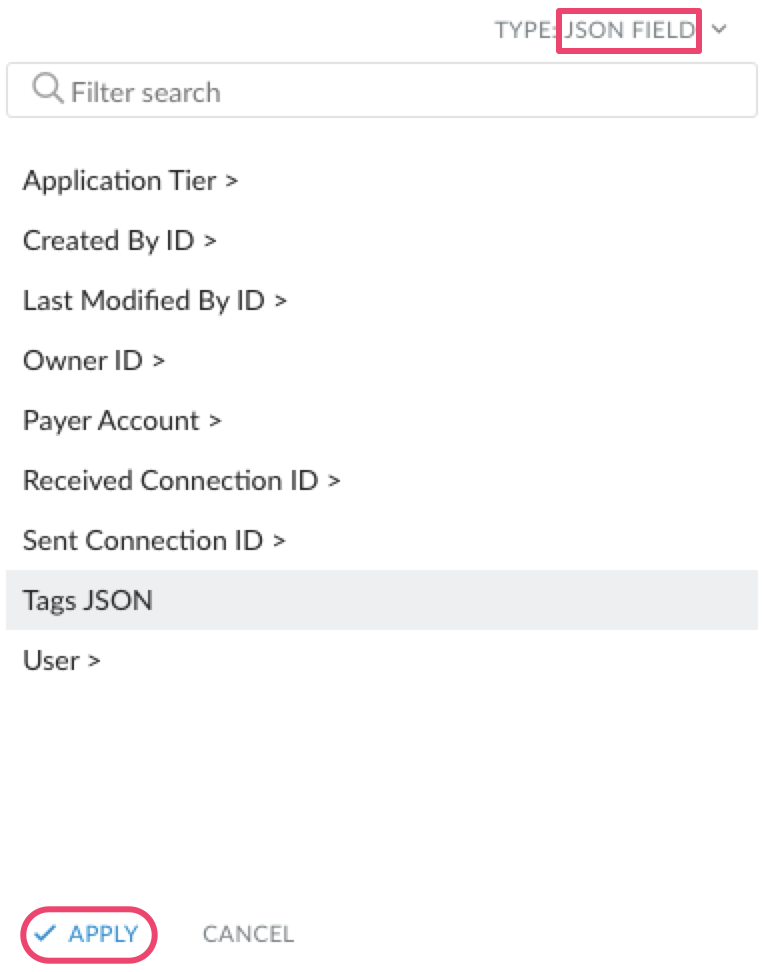Click the arrow next to Owner ID
Image resolution: width=768 pixels, height=972 pixels.
(159, 361)
